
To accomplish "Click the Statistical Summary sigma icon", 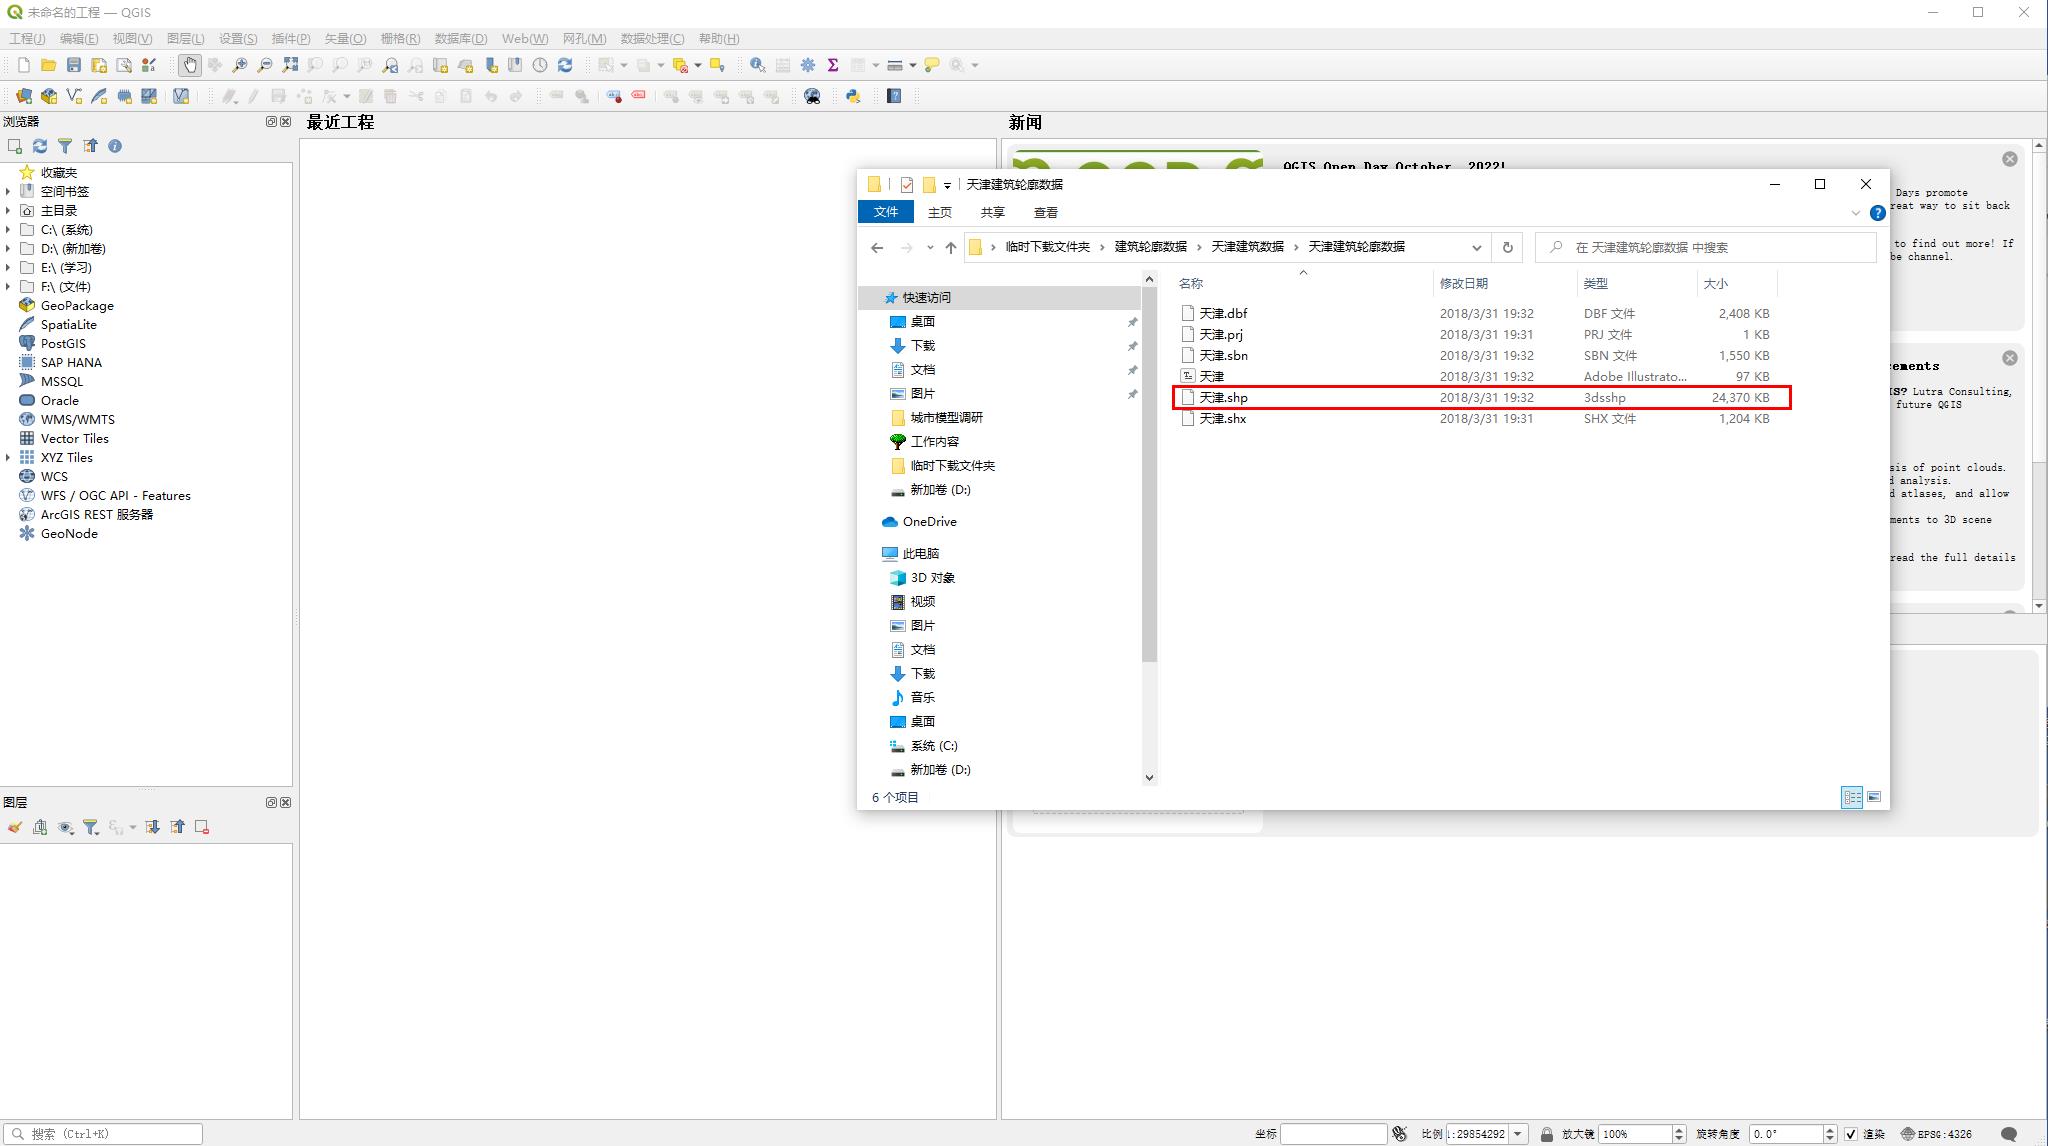I will point(832,65).
